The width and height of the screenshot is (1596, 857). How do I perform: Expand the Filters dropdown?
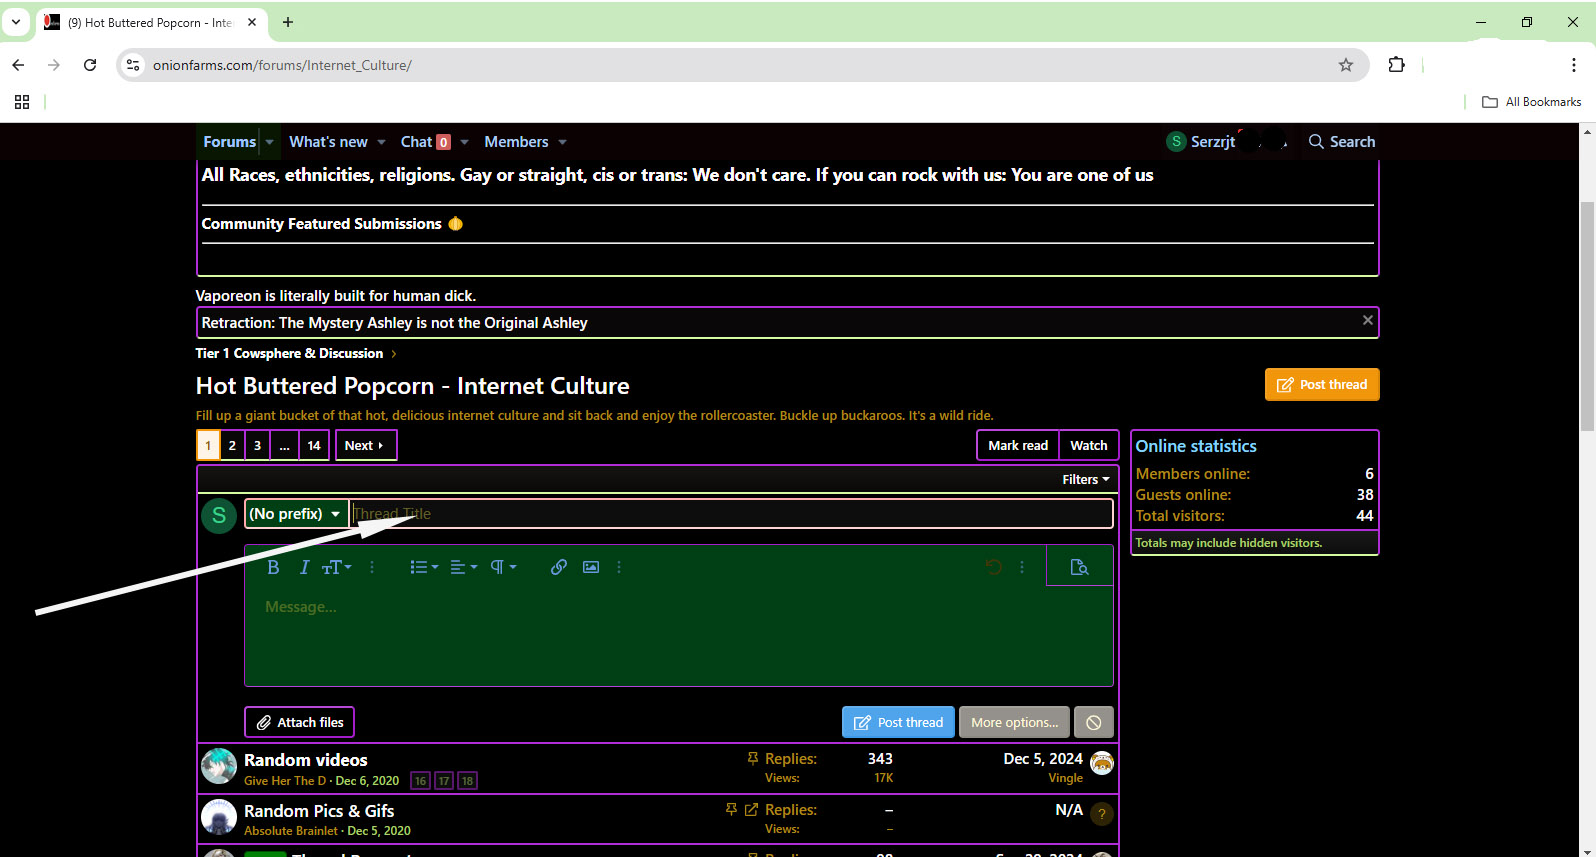pos(1085,480)
